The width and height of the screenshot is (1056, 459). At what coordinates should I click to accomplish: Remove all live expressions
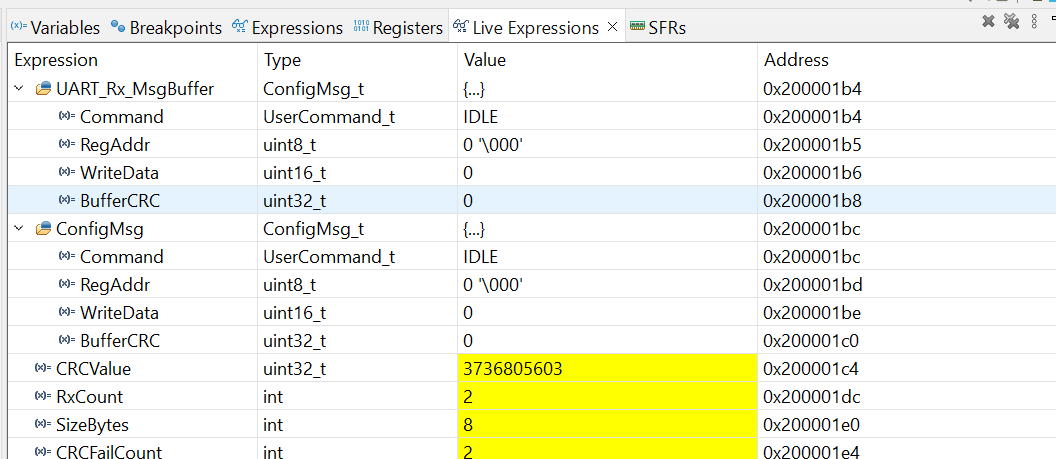tap(1011, 21)
